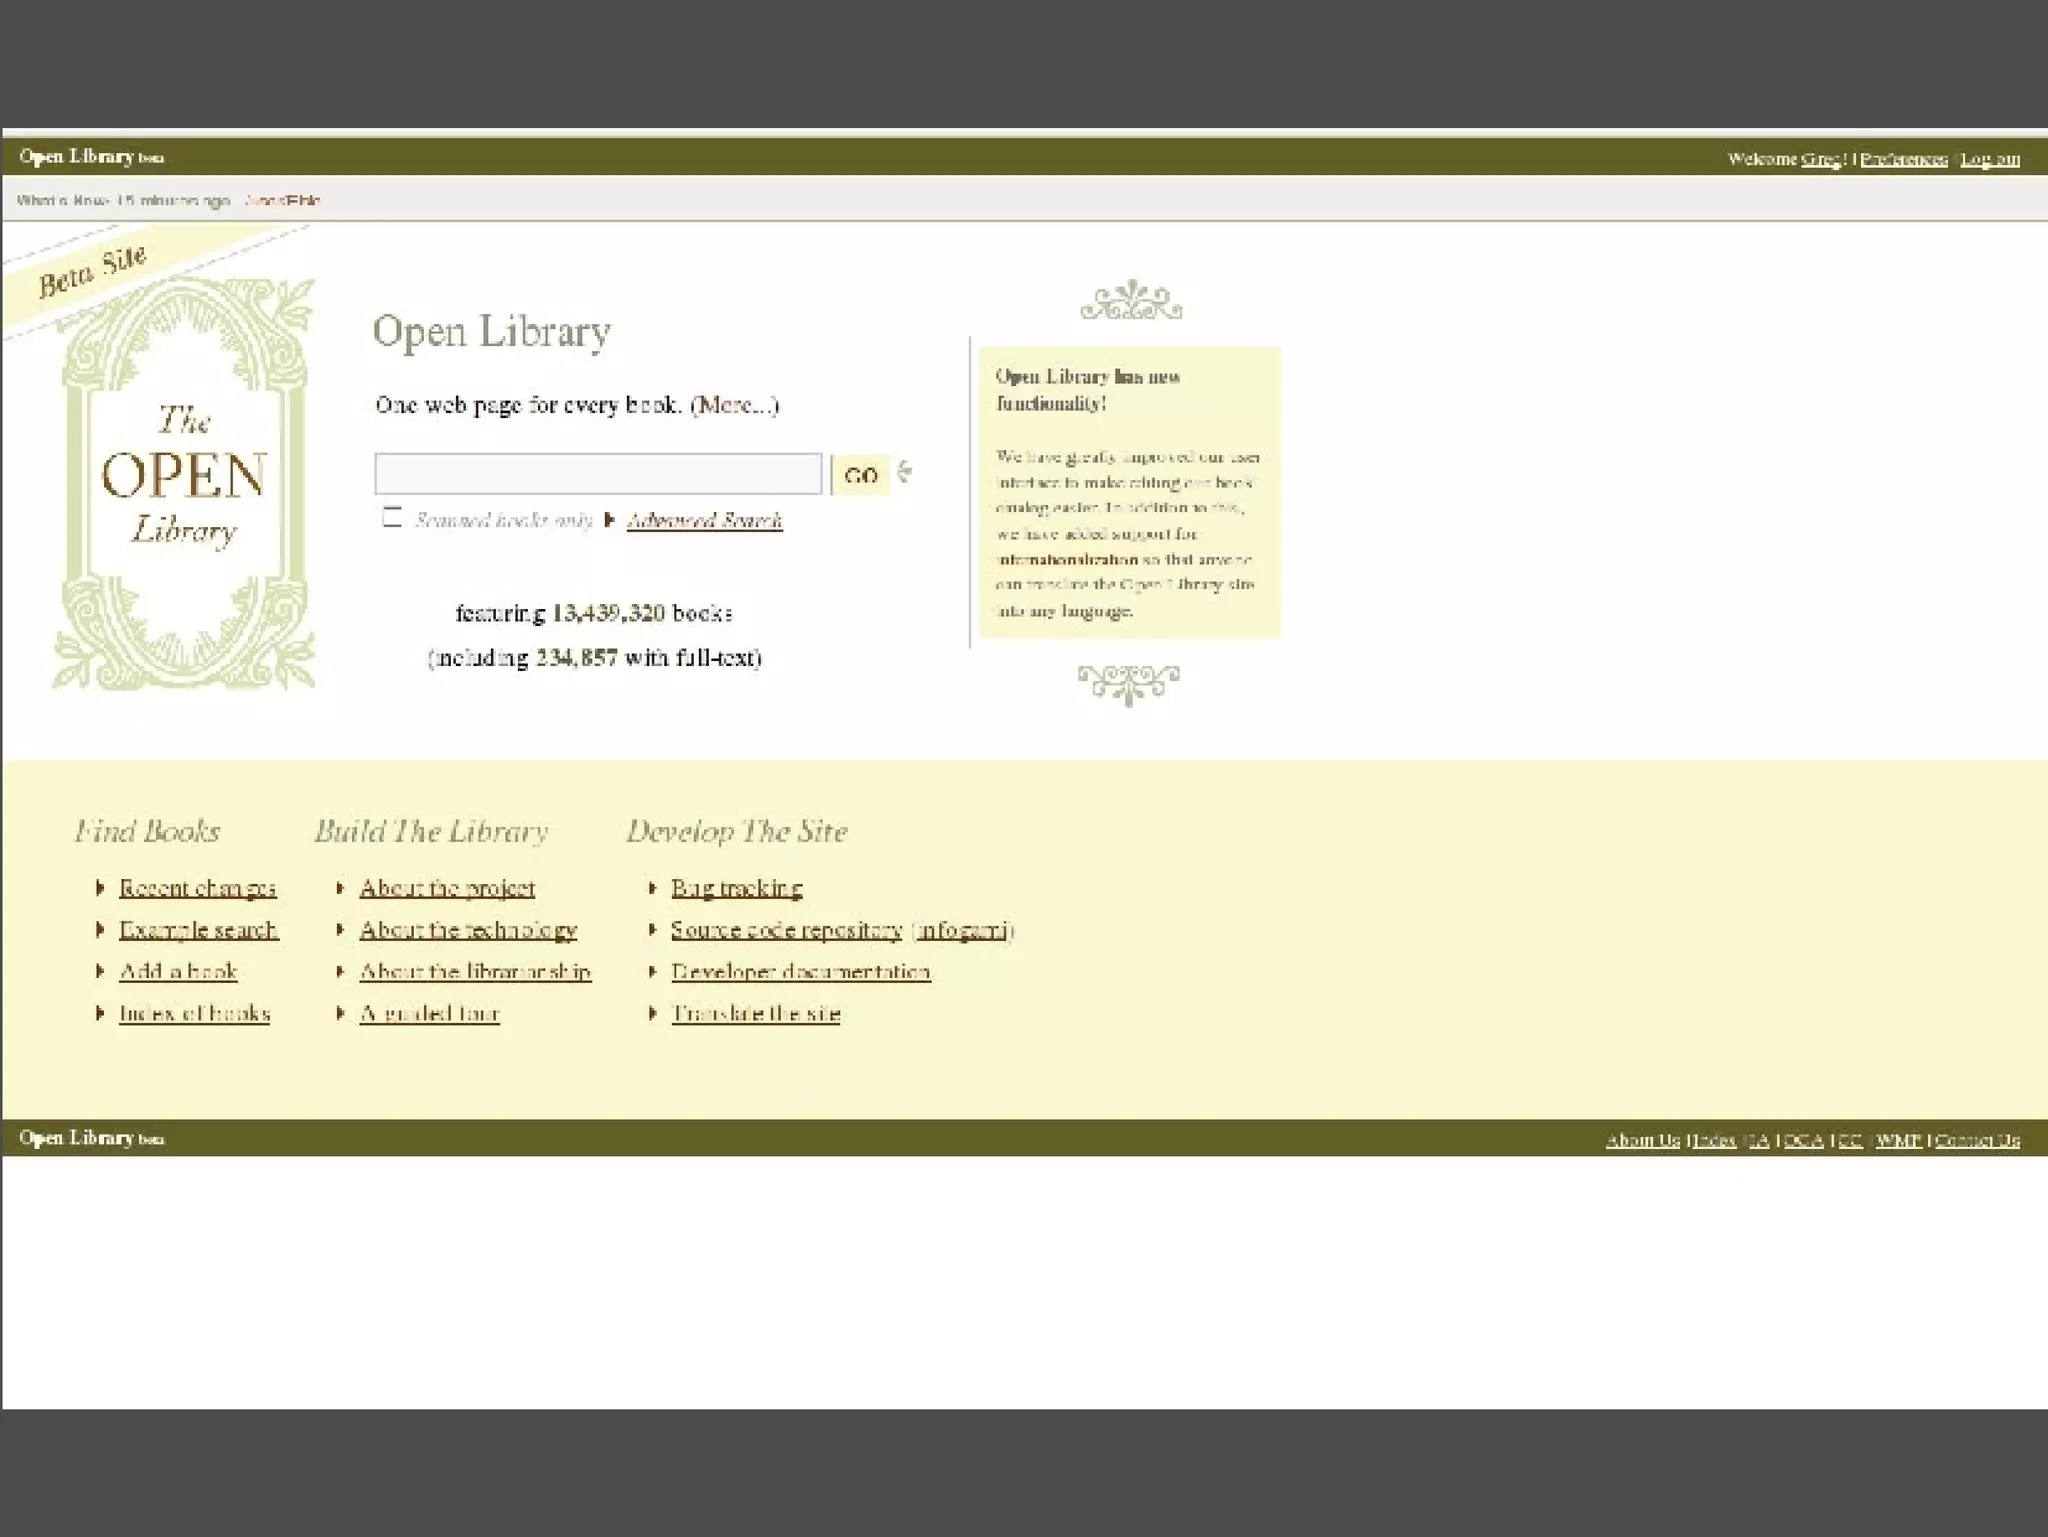
Task: Click the footer Open Library beta logo
Action: point(91,1138)
